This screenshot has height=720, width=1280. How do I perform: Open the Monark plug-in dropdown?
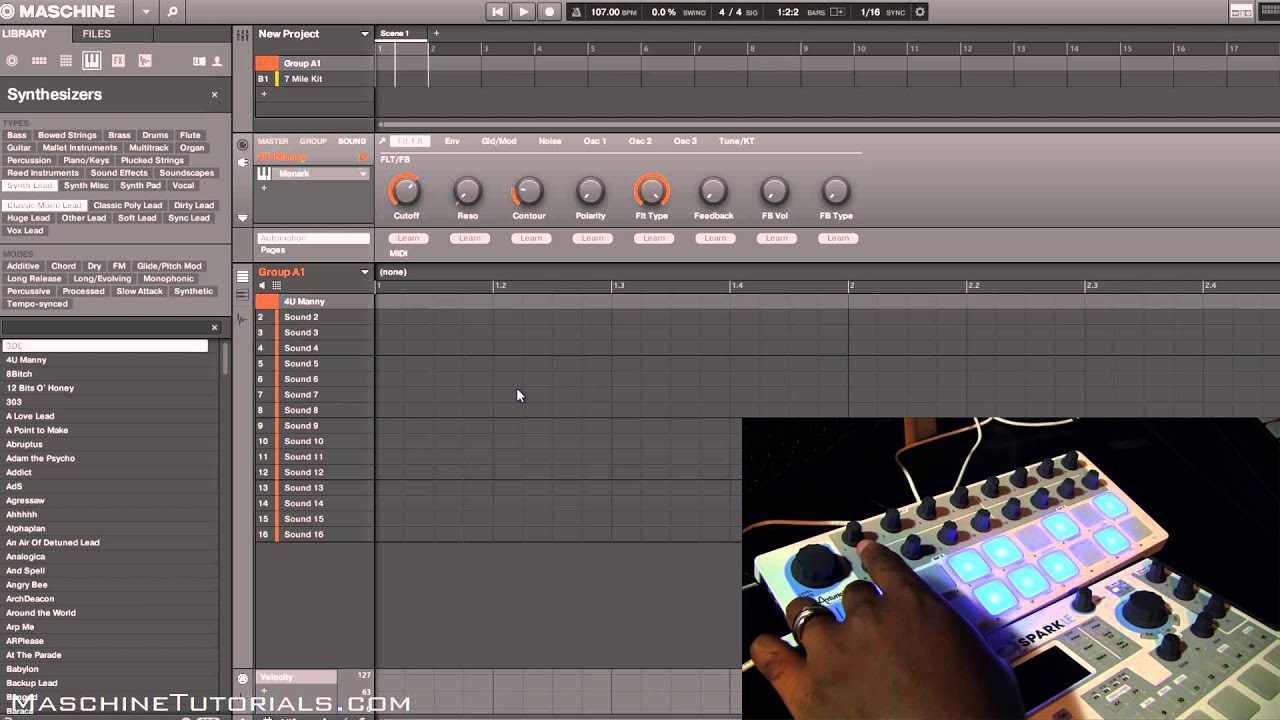coord(363,174)
